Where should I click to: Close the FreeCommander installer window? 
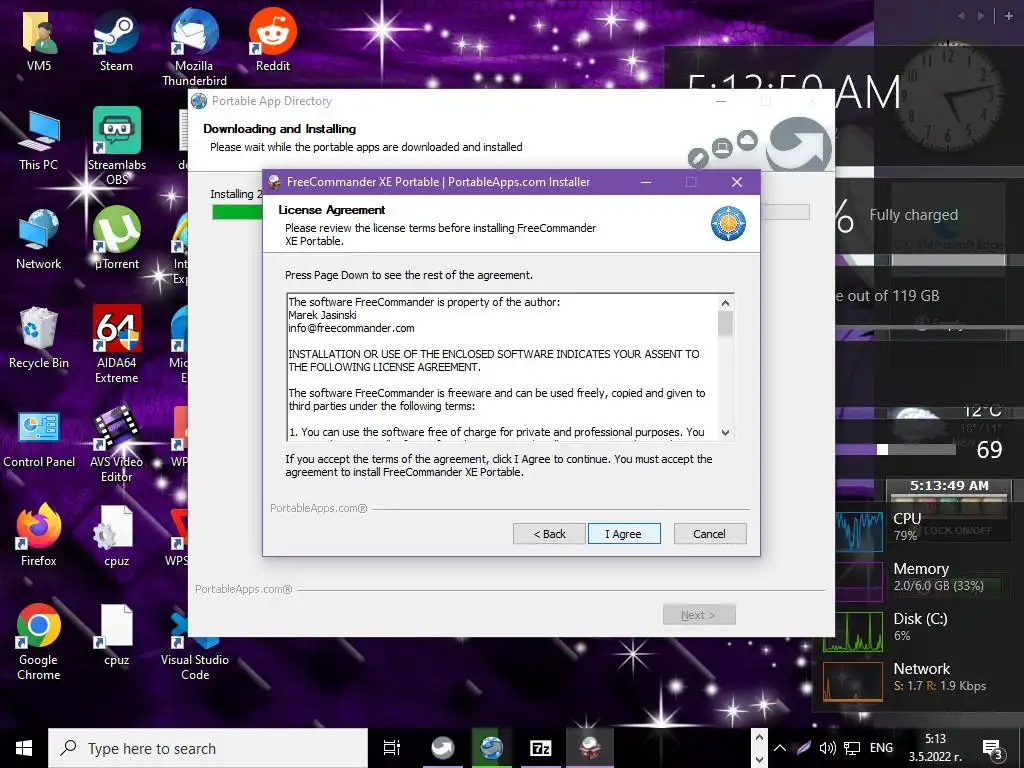click(737, 182)
